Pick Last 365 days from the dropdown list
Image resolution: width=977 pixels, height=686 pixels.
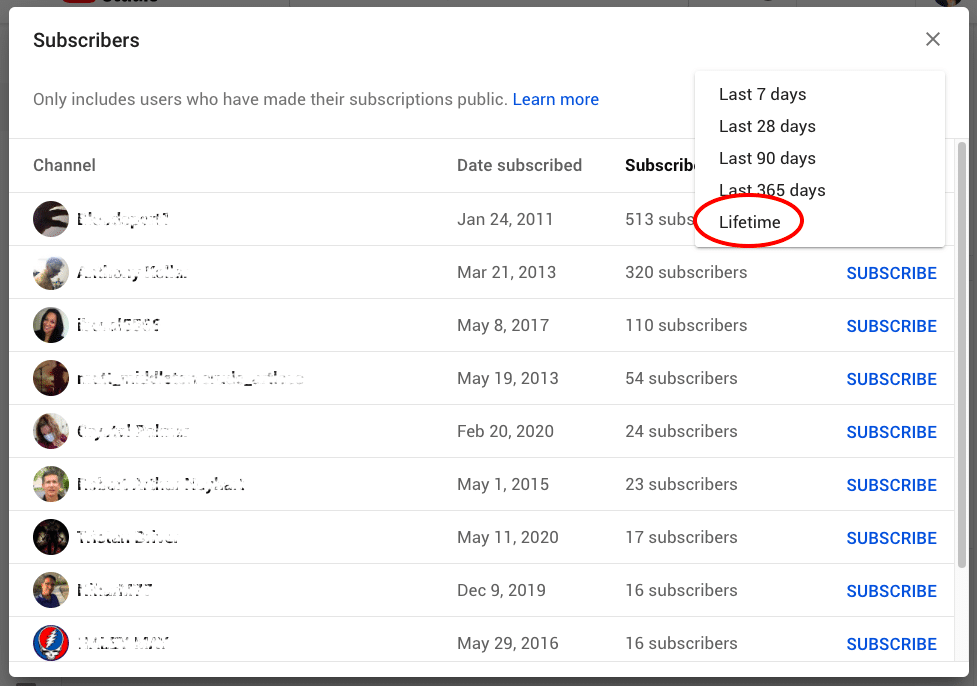point(772,190)
